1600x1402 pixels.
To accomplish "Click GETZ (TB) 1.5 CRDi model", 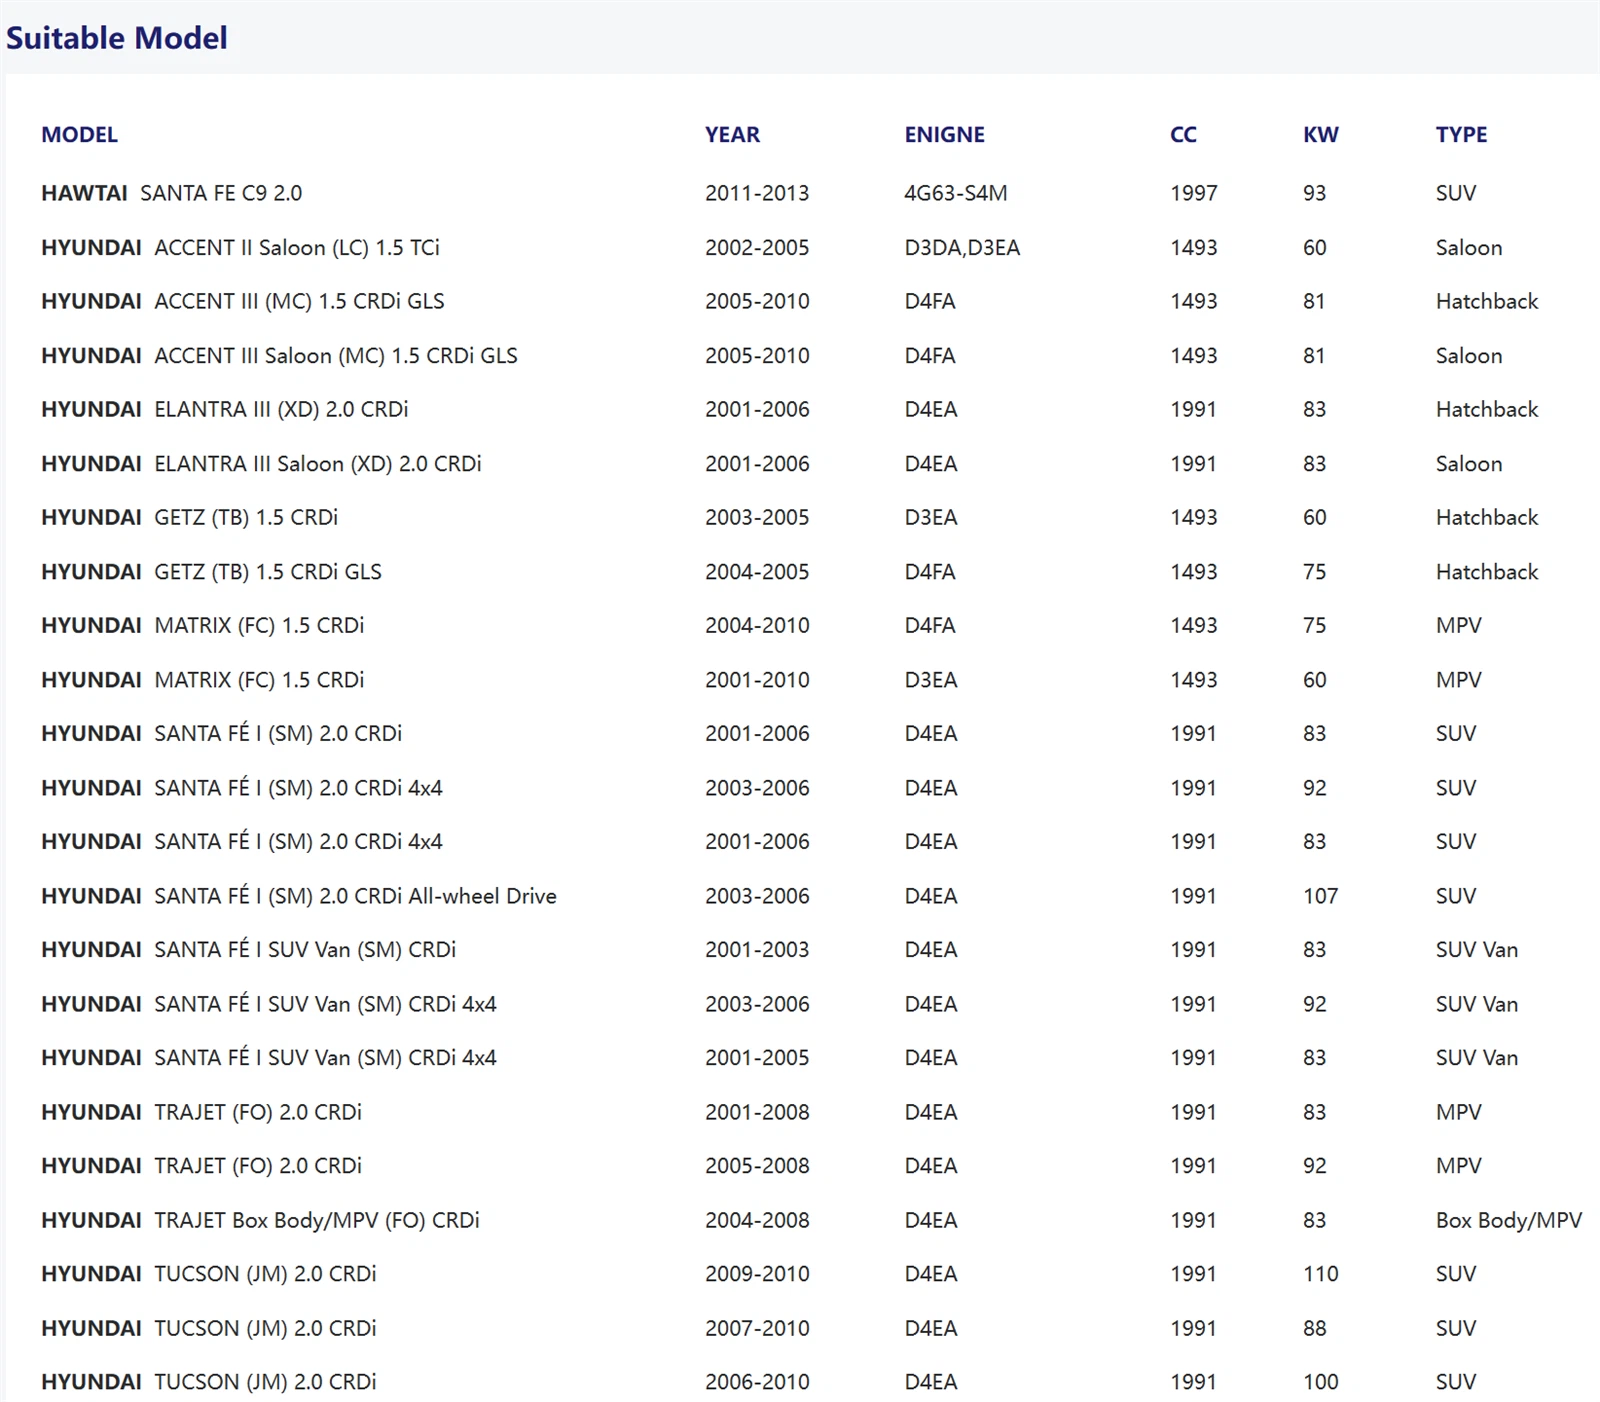I will coord(246,517).
